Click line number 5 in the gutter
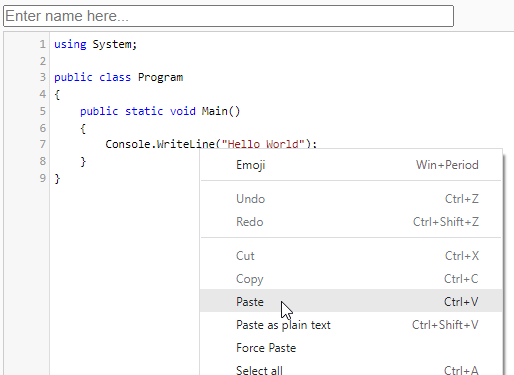The height and width of the screenshot is (375, 514). point(42,111)
